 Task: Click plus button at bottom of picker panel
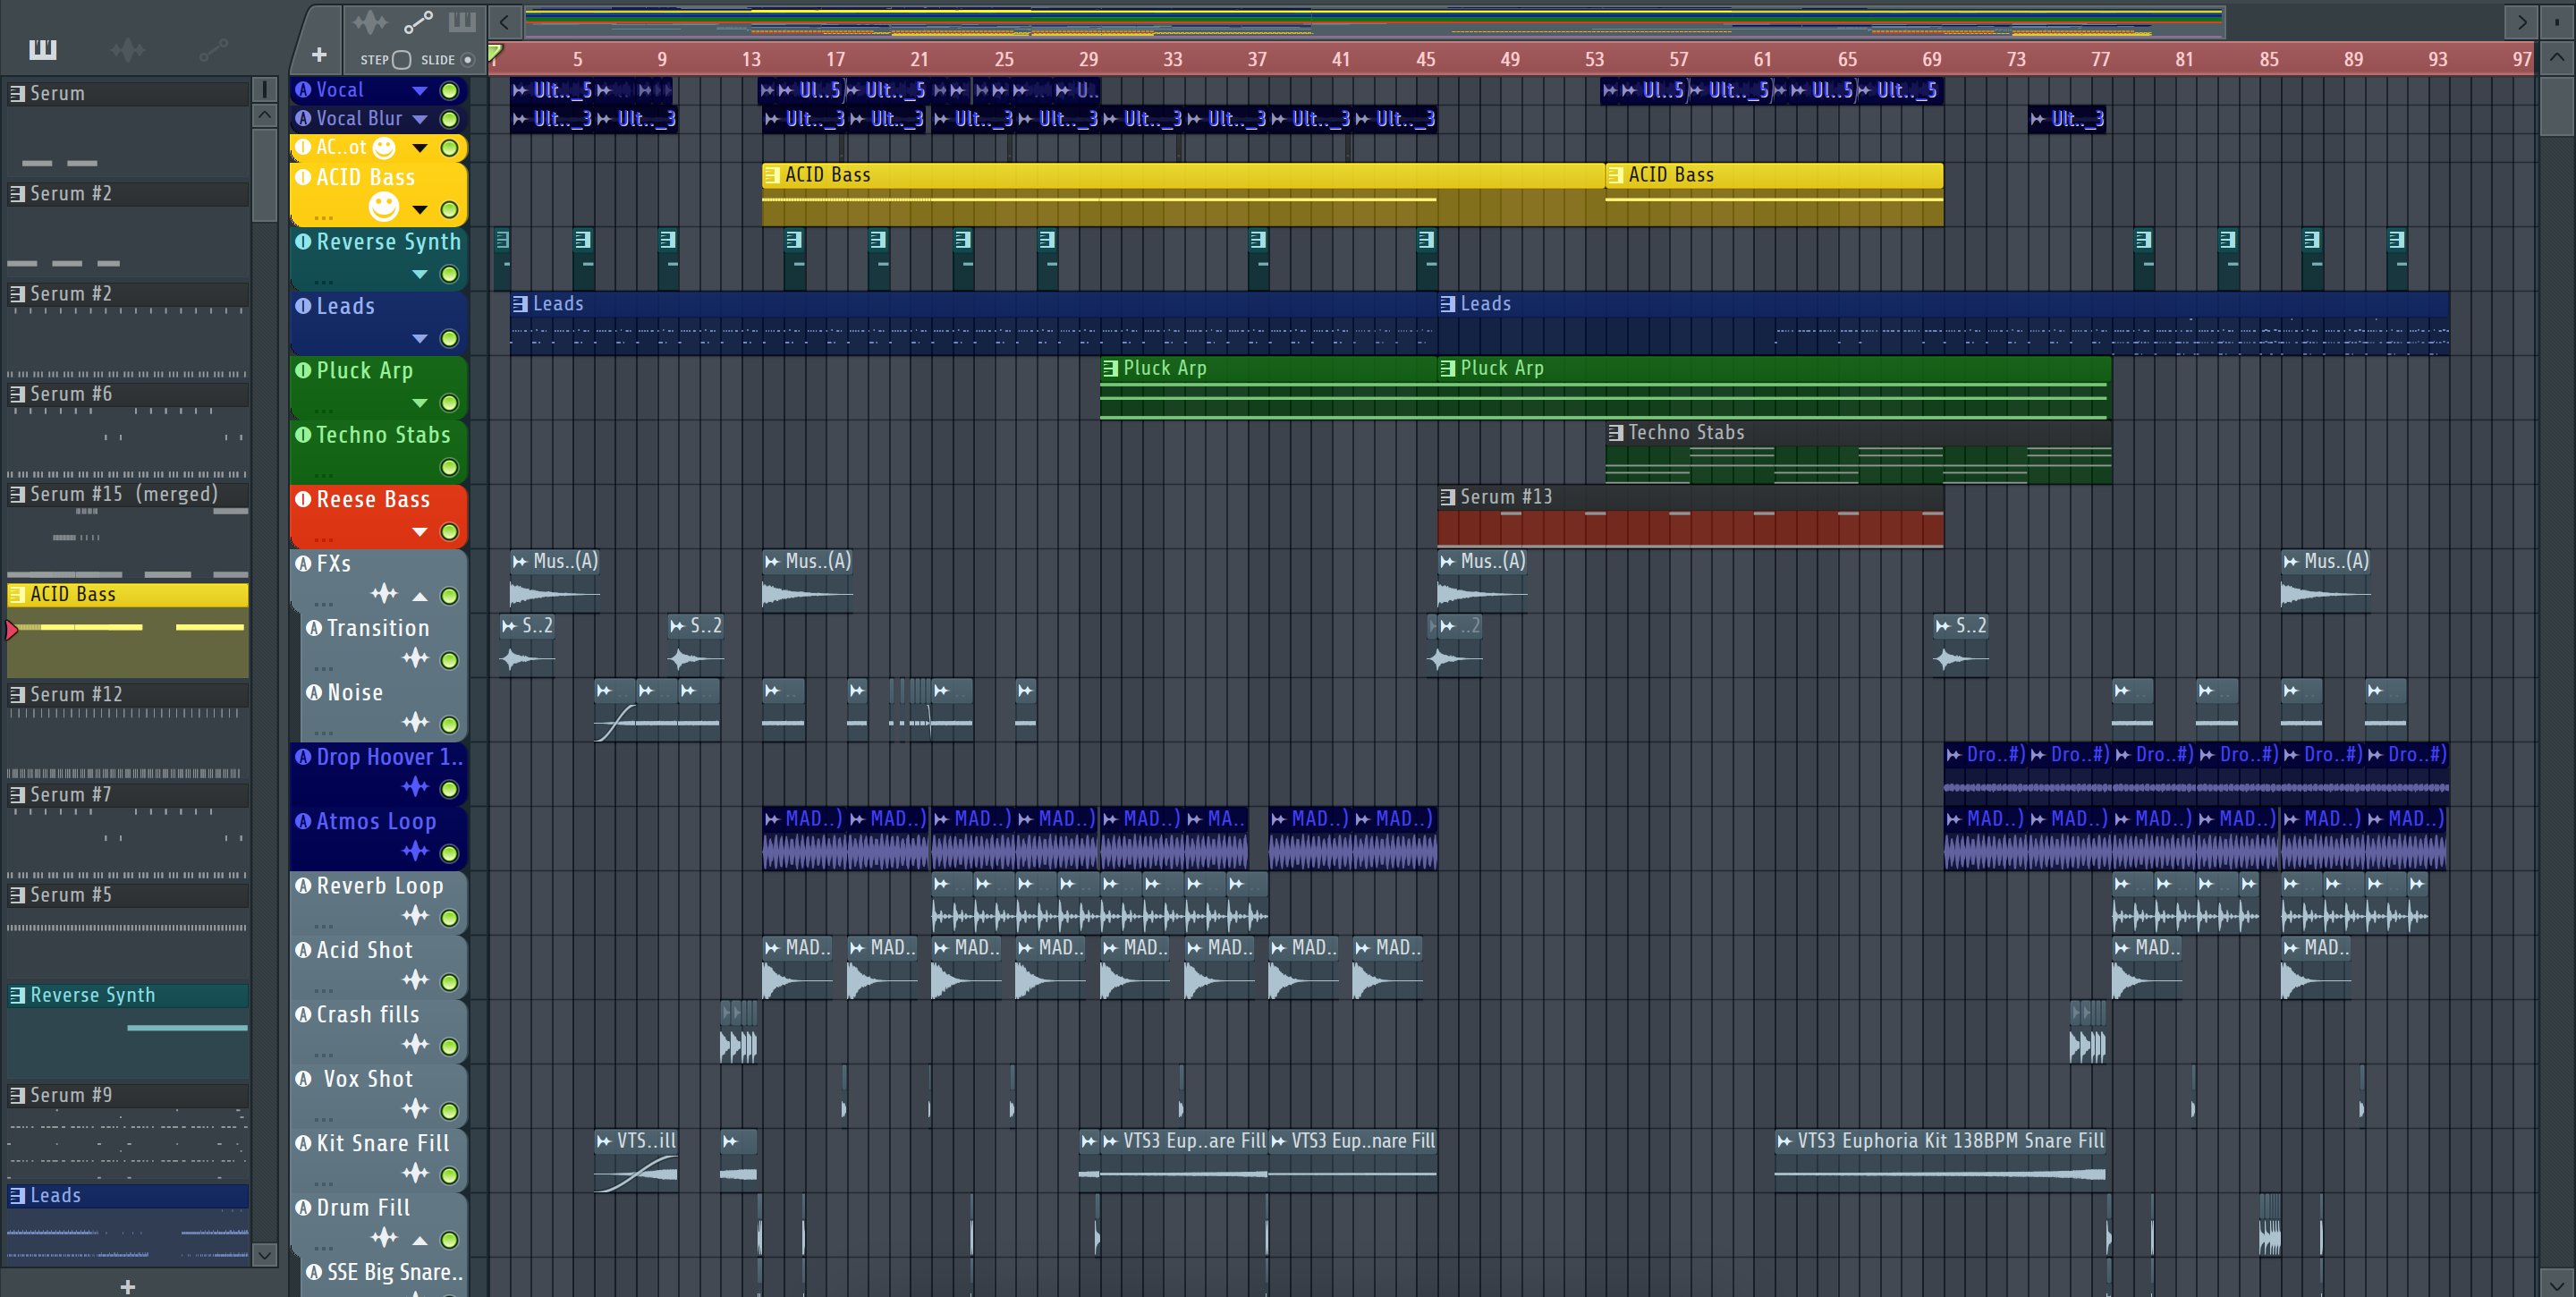127,1286
